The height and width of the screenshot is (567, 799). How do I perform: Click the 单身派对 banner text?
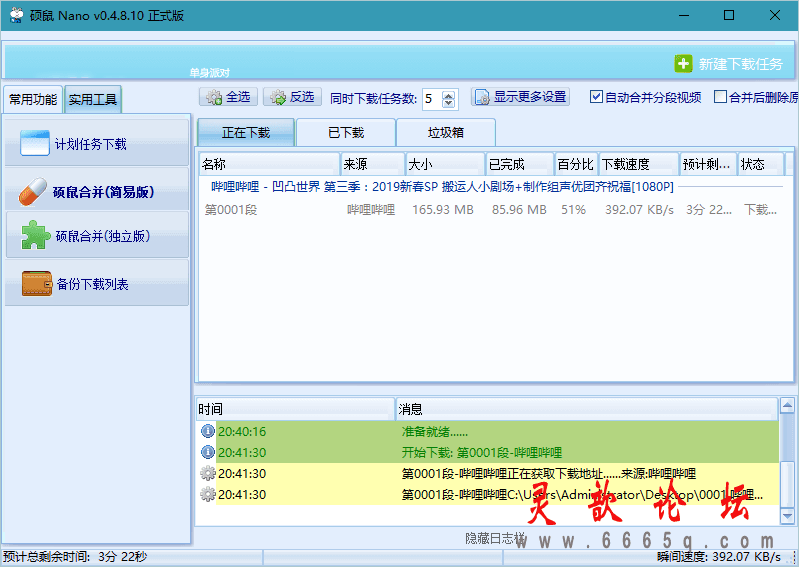[209, 73]
